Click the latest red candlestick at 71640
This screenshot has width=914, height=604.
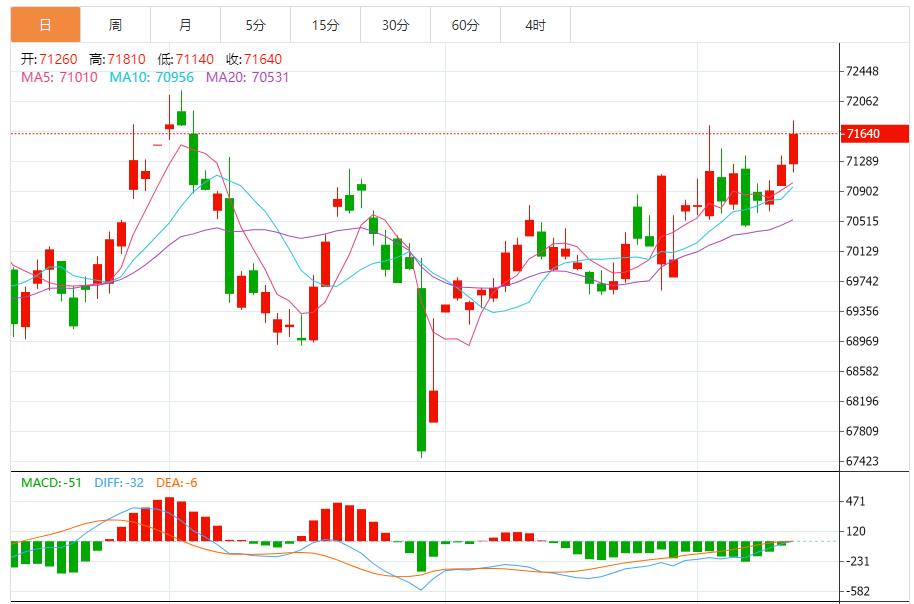tap(793, 149)
